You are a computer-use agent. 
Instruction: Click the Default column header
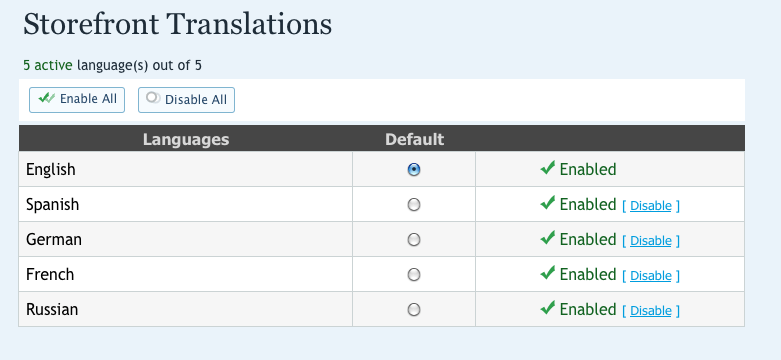(414, 139)
